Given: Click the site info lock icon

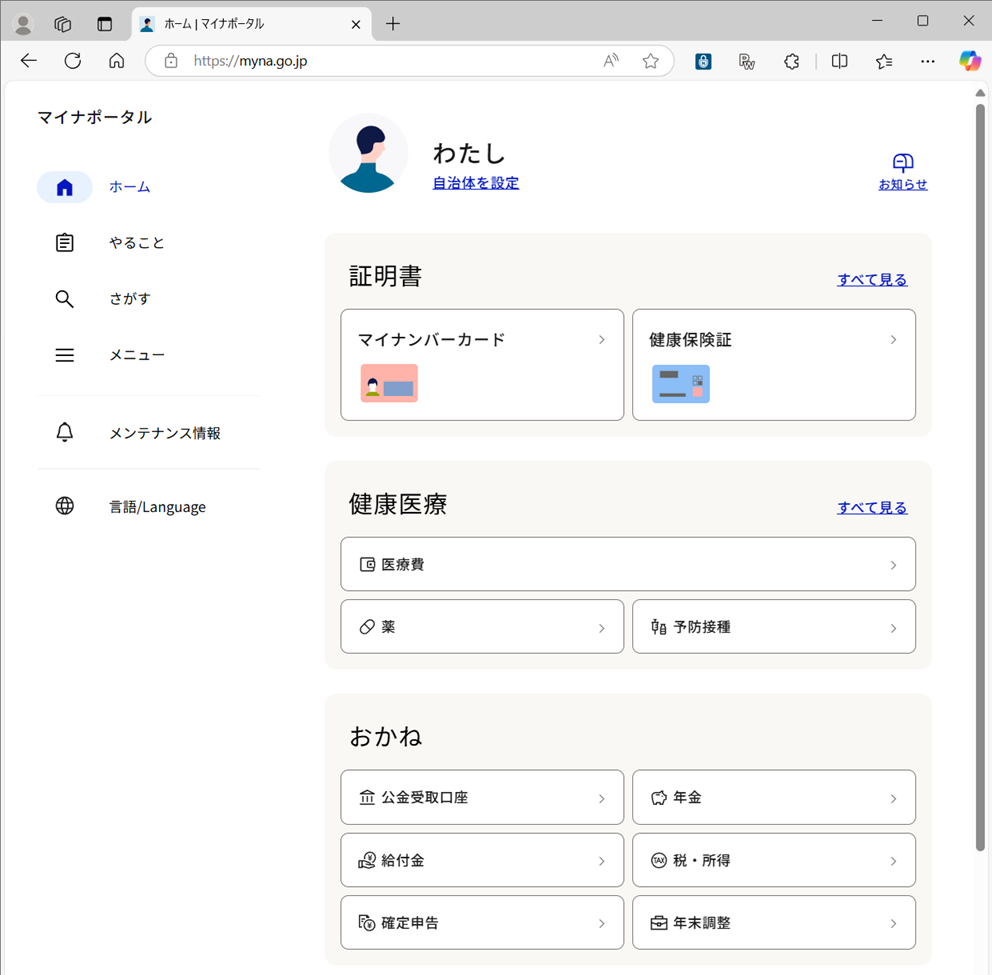Looking at the screenshot, I should 171,61.
